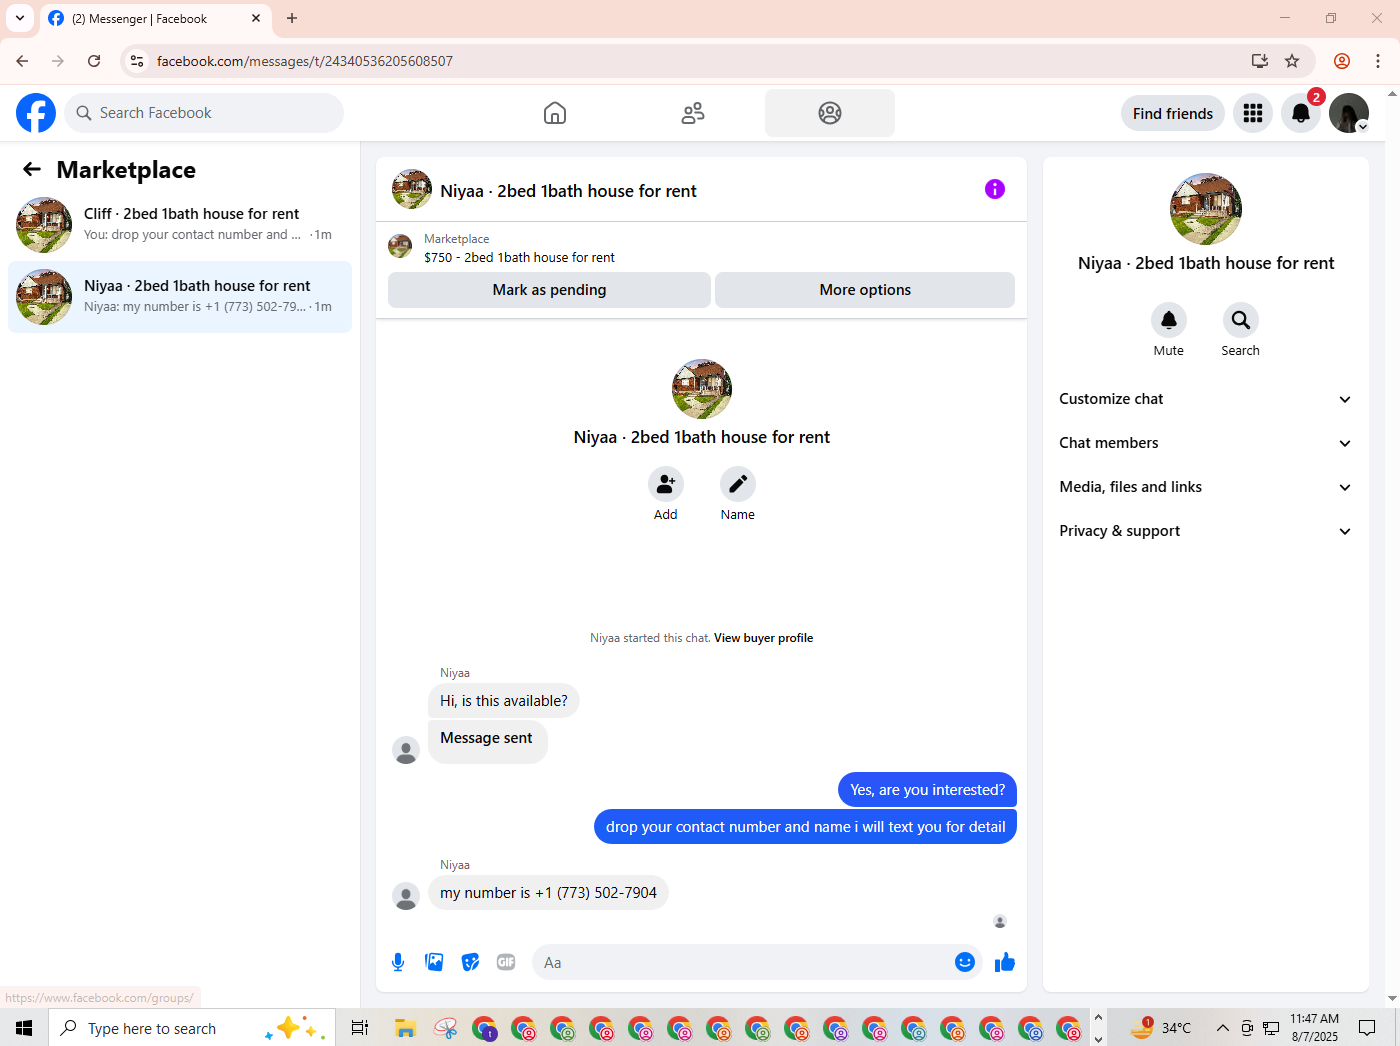1400x1046 pixels.
Task: Open the Niyaa 2bed 1bath conversation
Action: pos(180,297)
